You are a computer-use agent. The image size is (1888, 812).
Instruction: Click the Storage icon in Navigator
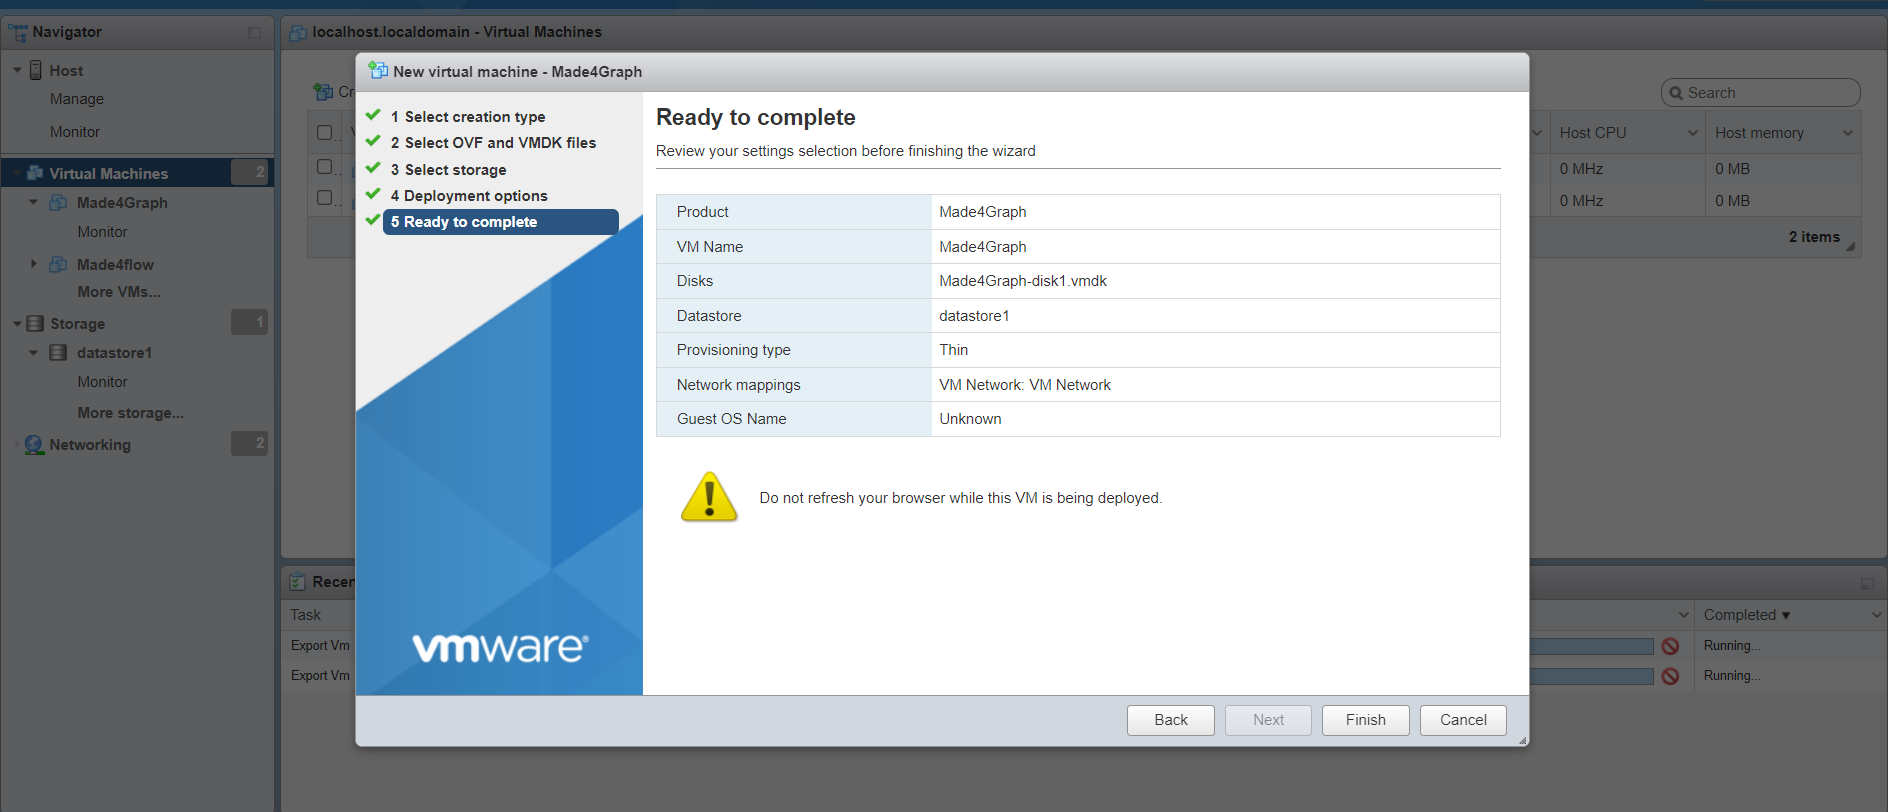(x=36, y=324)
